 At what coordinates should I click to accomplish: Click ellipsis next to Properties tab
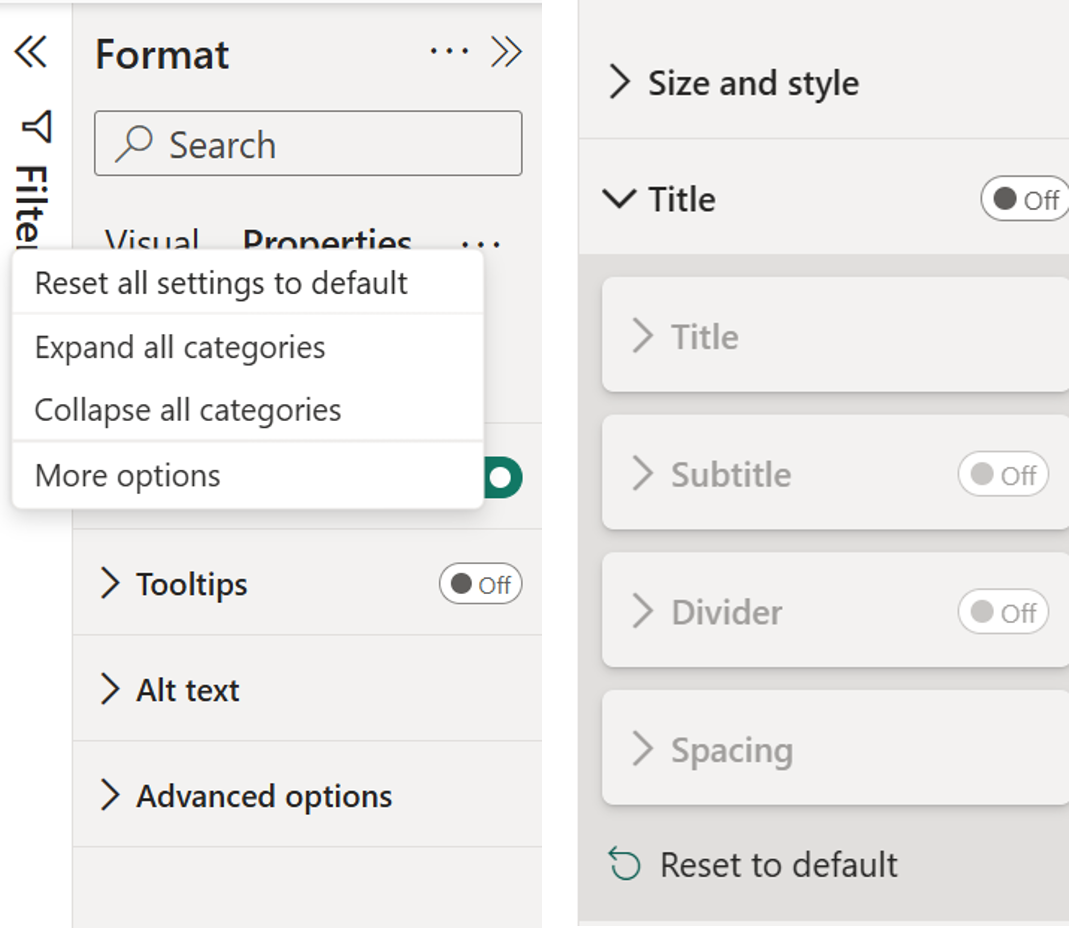[481, 240]
